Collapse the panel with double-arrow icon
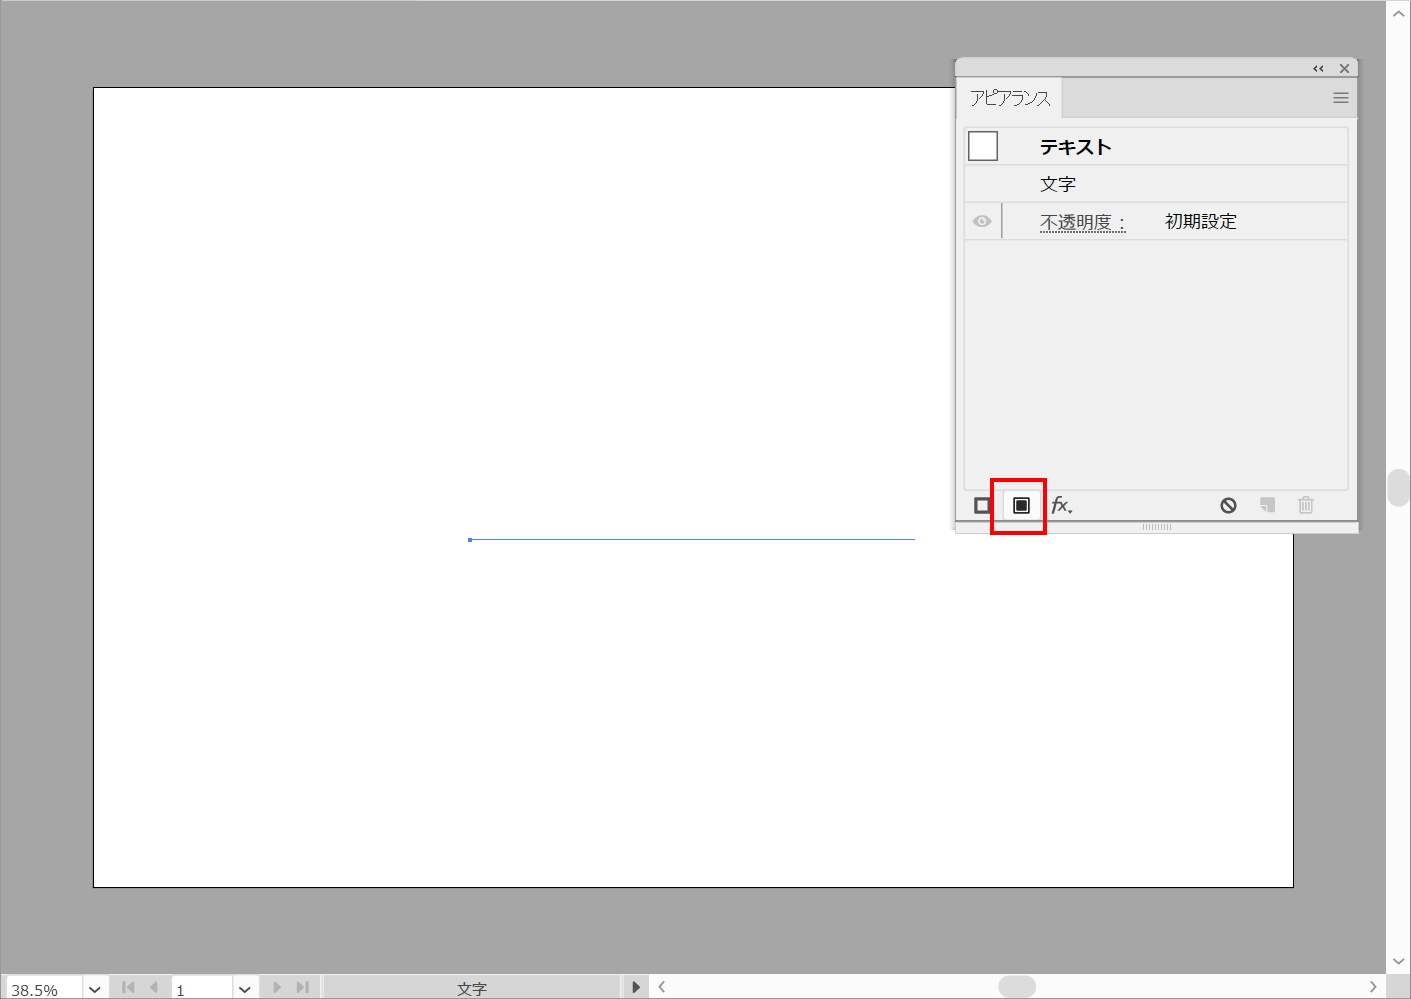This screenshot has width=1411, height=999. (x=1318, y=69)
